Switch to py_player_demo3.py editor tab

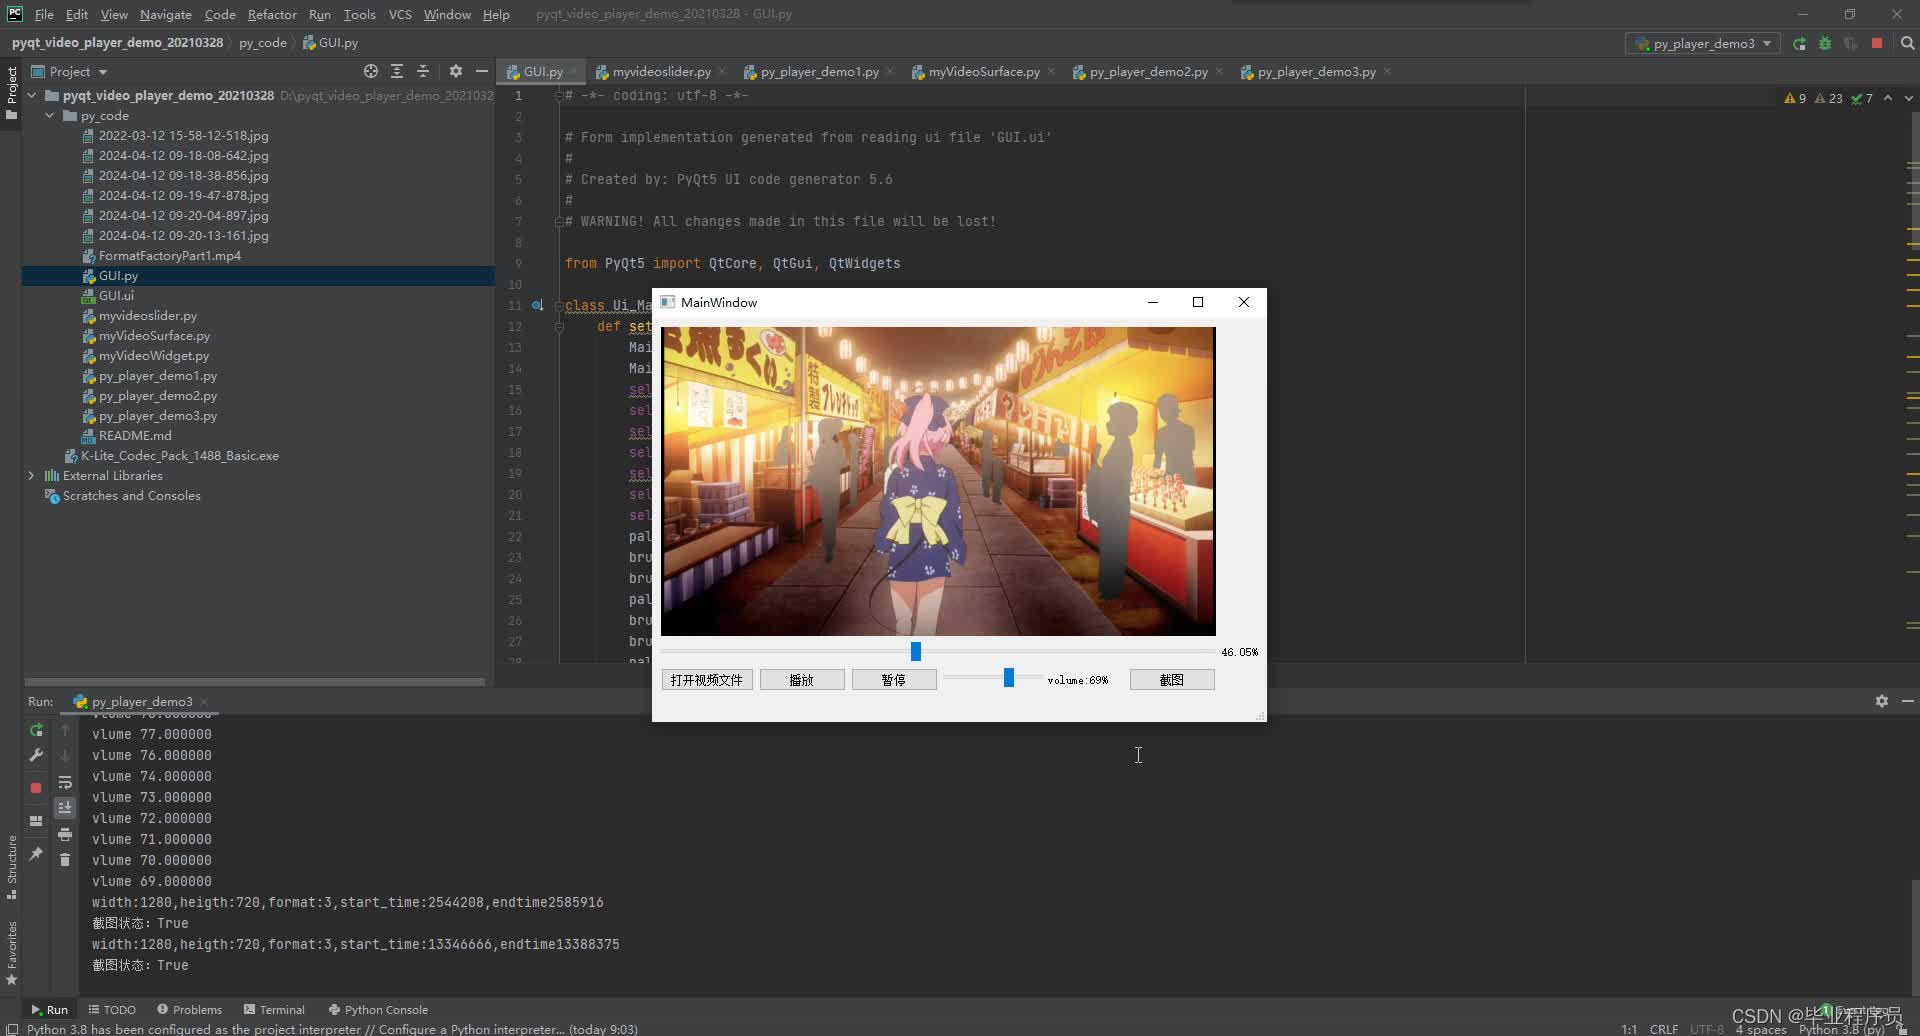click(1316, 72)
